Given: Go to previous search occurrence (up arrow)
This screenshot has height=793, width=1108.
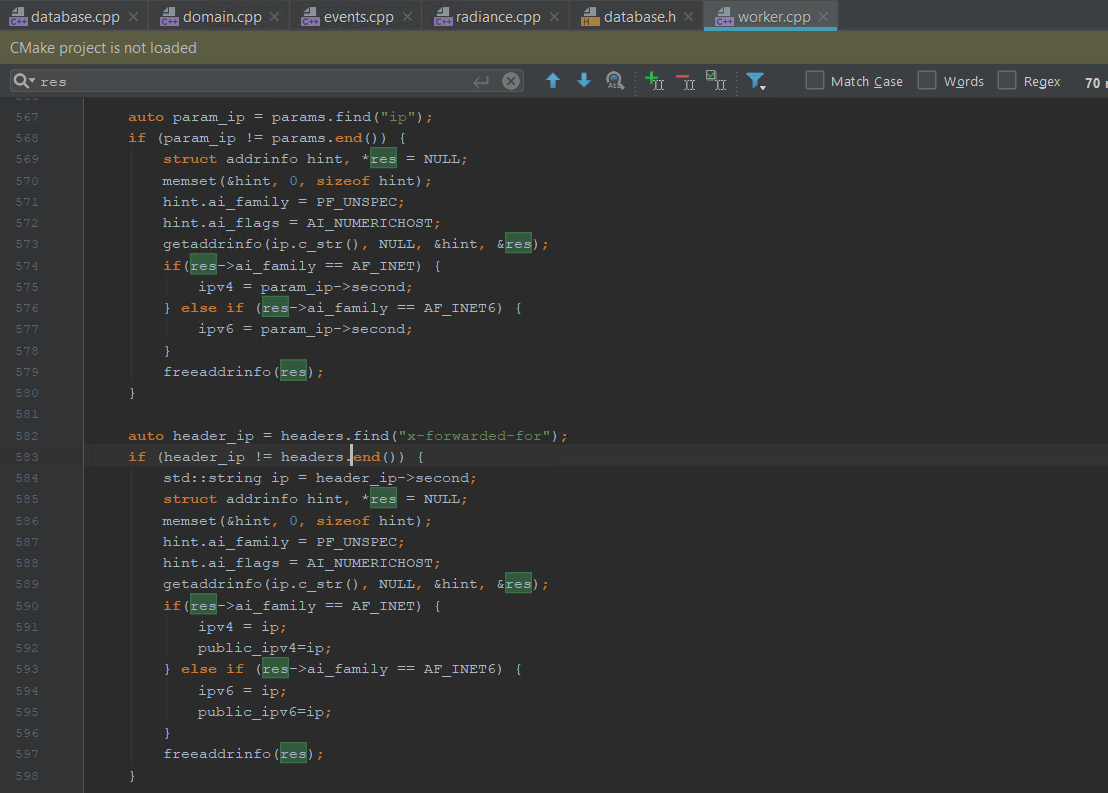Looking at the screenshot, I should [553, 81].
